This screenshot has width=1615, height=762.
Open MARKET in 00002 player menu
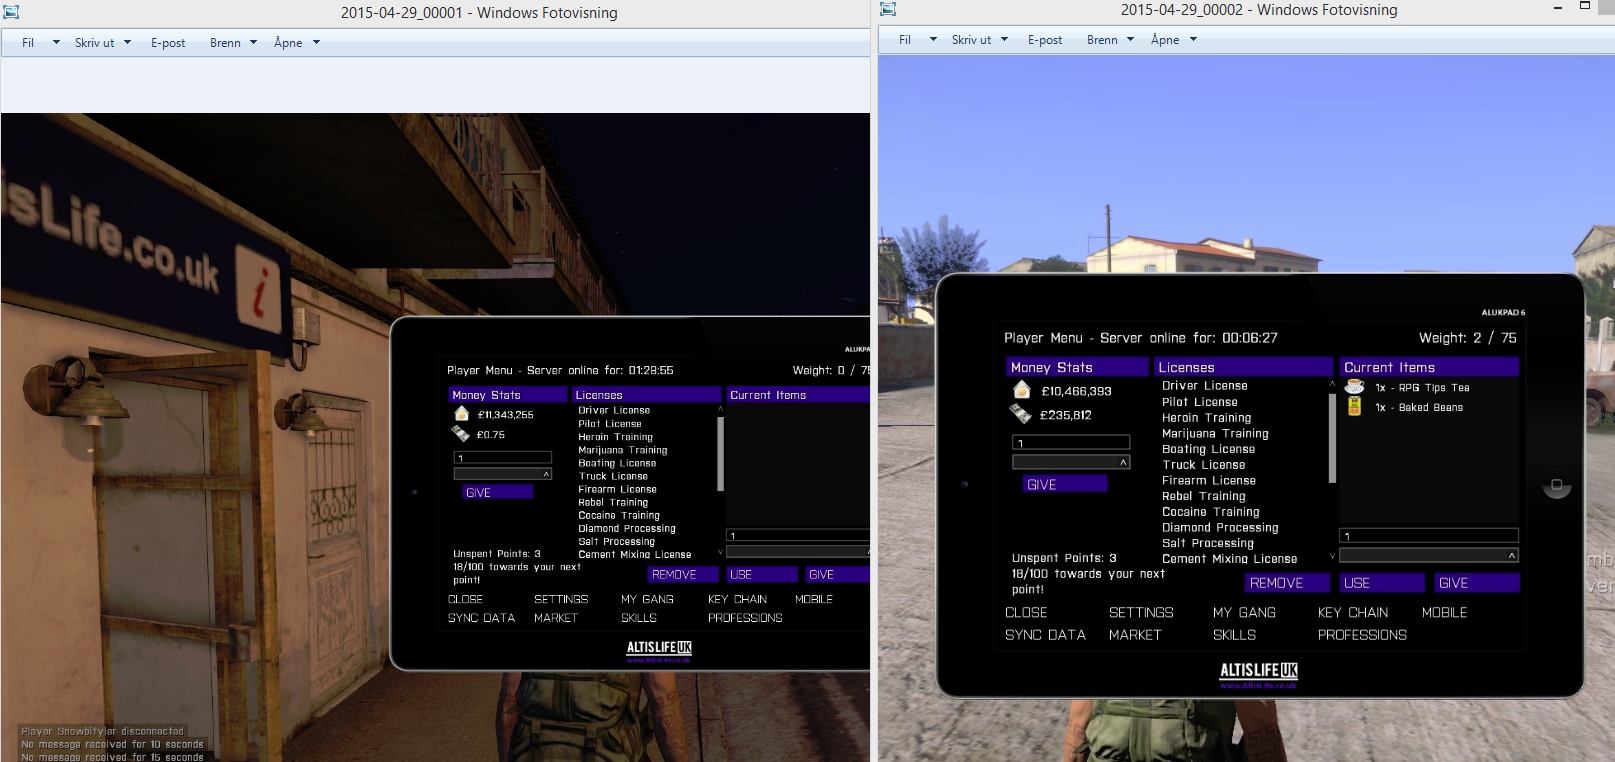(1135, 635)
